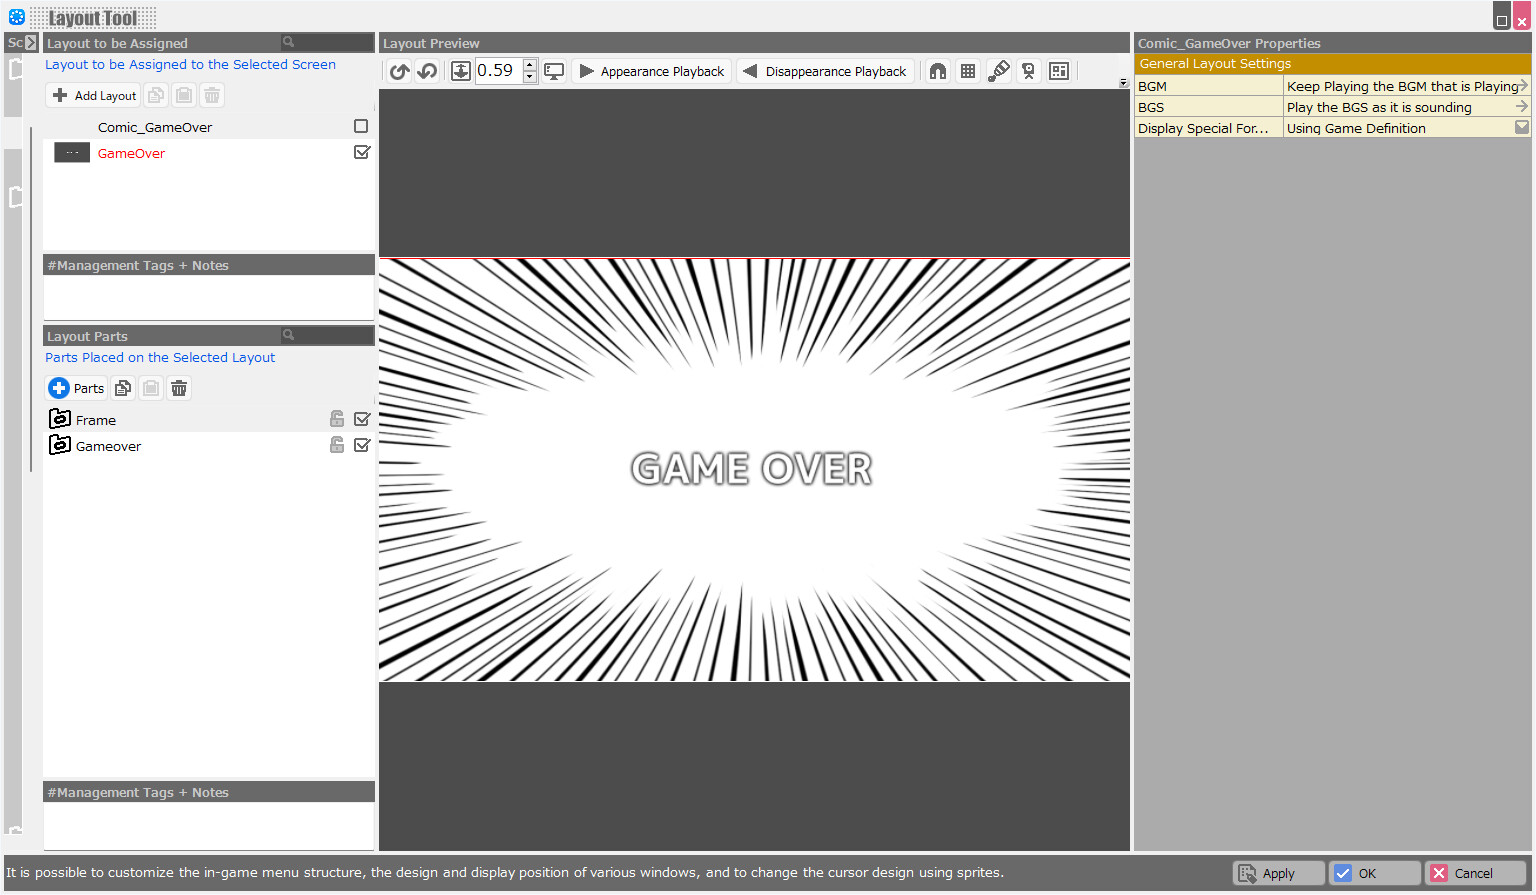
Task: Uncheck the Frame part visibility checkbox
Action: tap(361, 418)
